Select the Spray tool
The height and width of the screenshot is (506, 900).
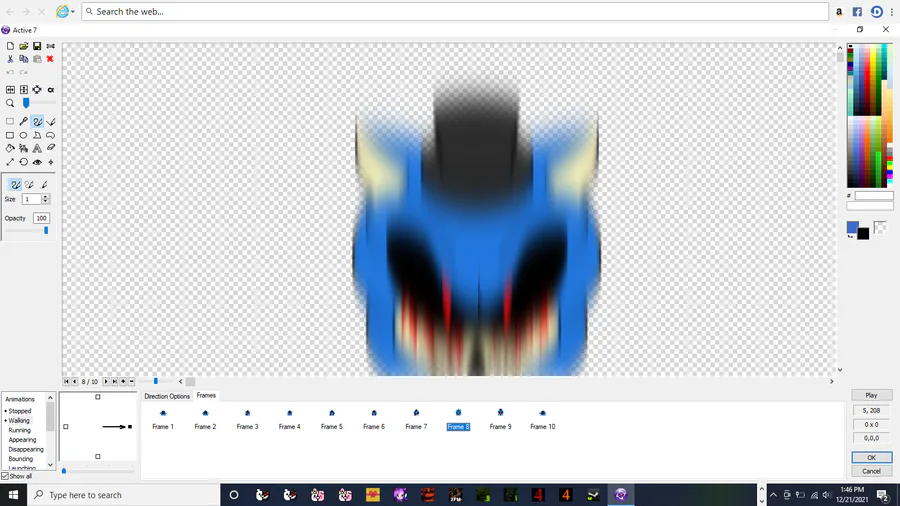[x=24, y=148]
